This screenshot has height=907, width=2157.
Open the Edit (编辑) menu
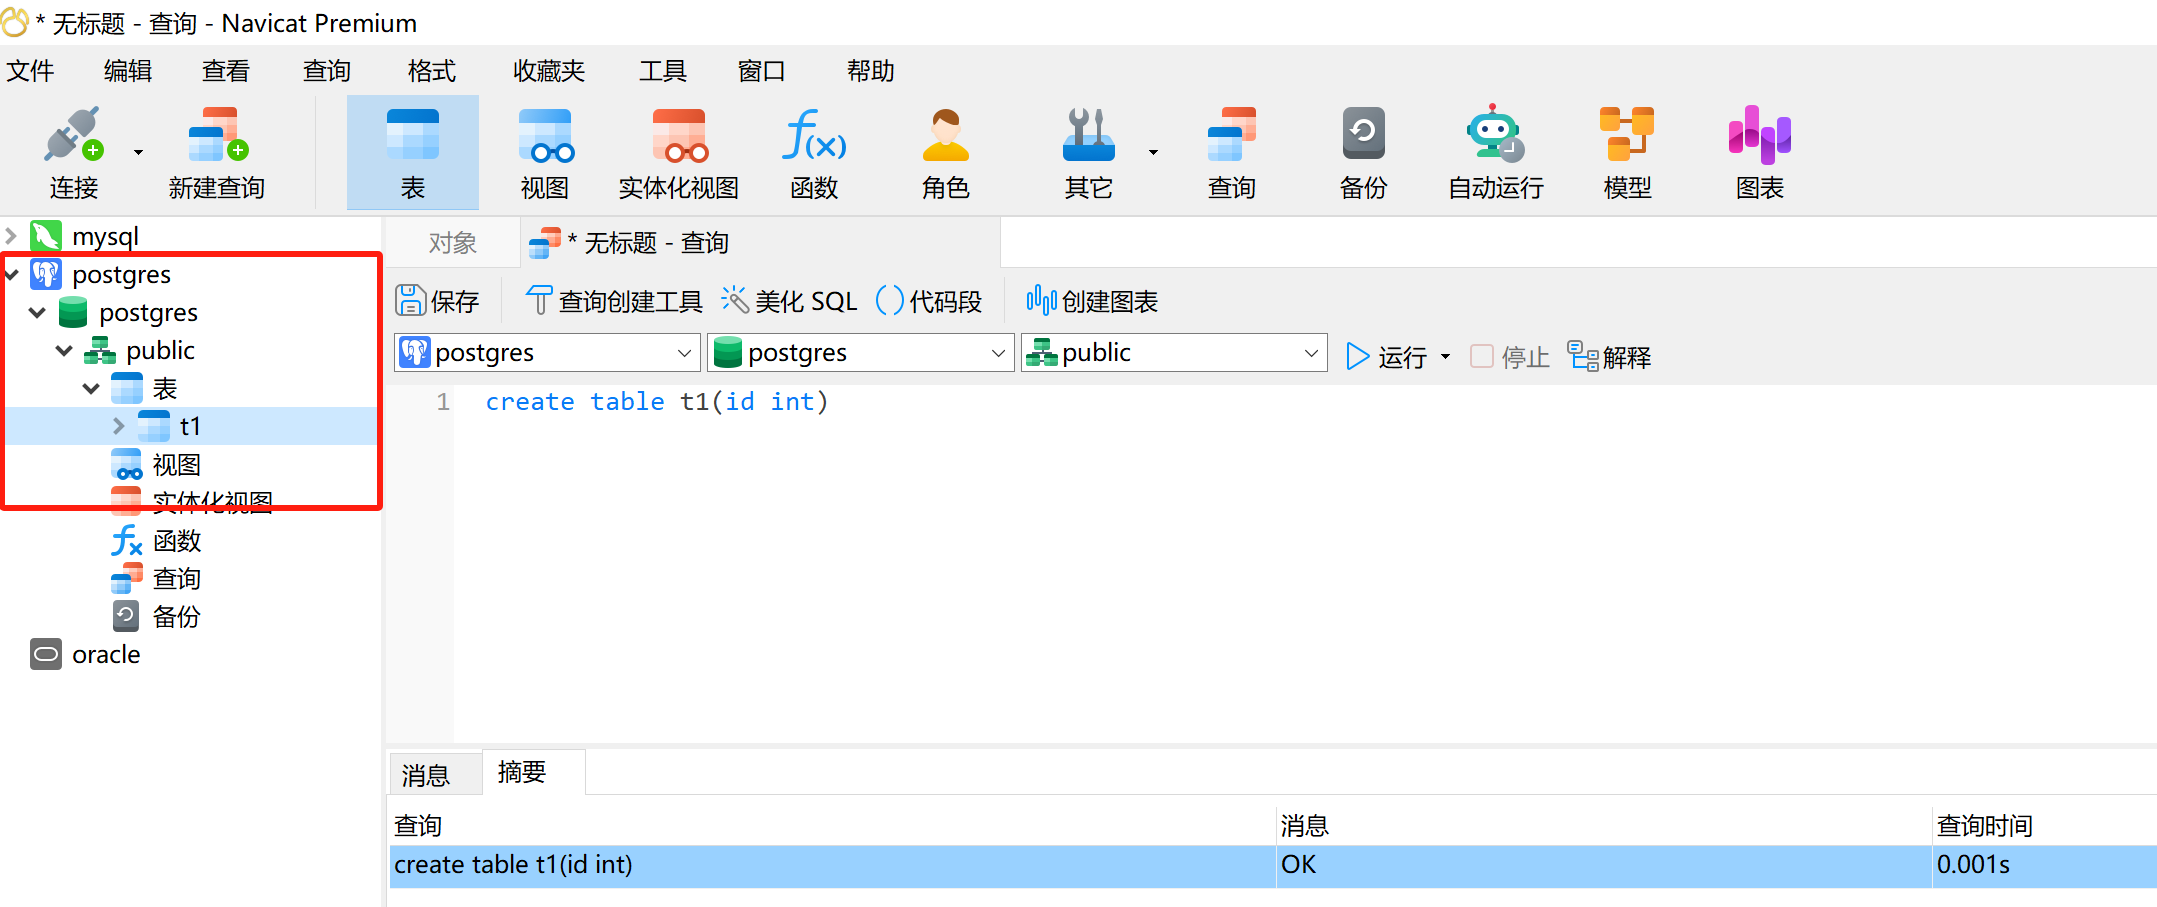pos(128,71)
